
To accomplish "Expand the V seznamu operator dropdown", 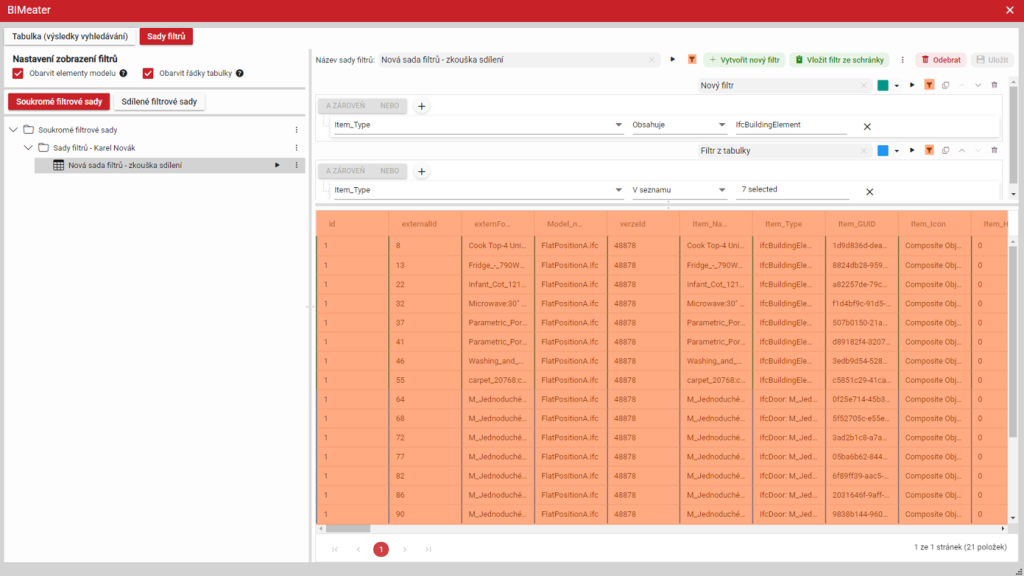I will click(678, 190).
